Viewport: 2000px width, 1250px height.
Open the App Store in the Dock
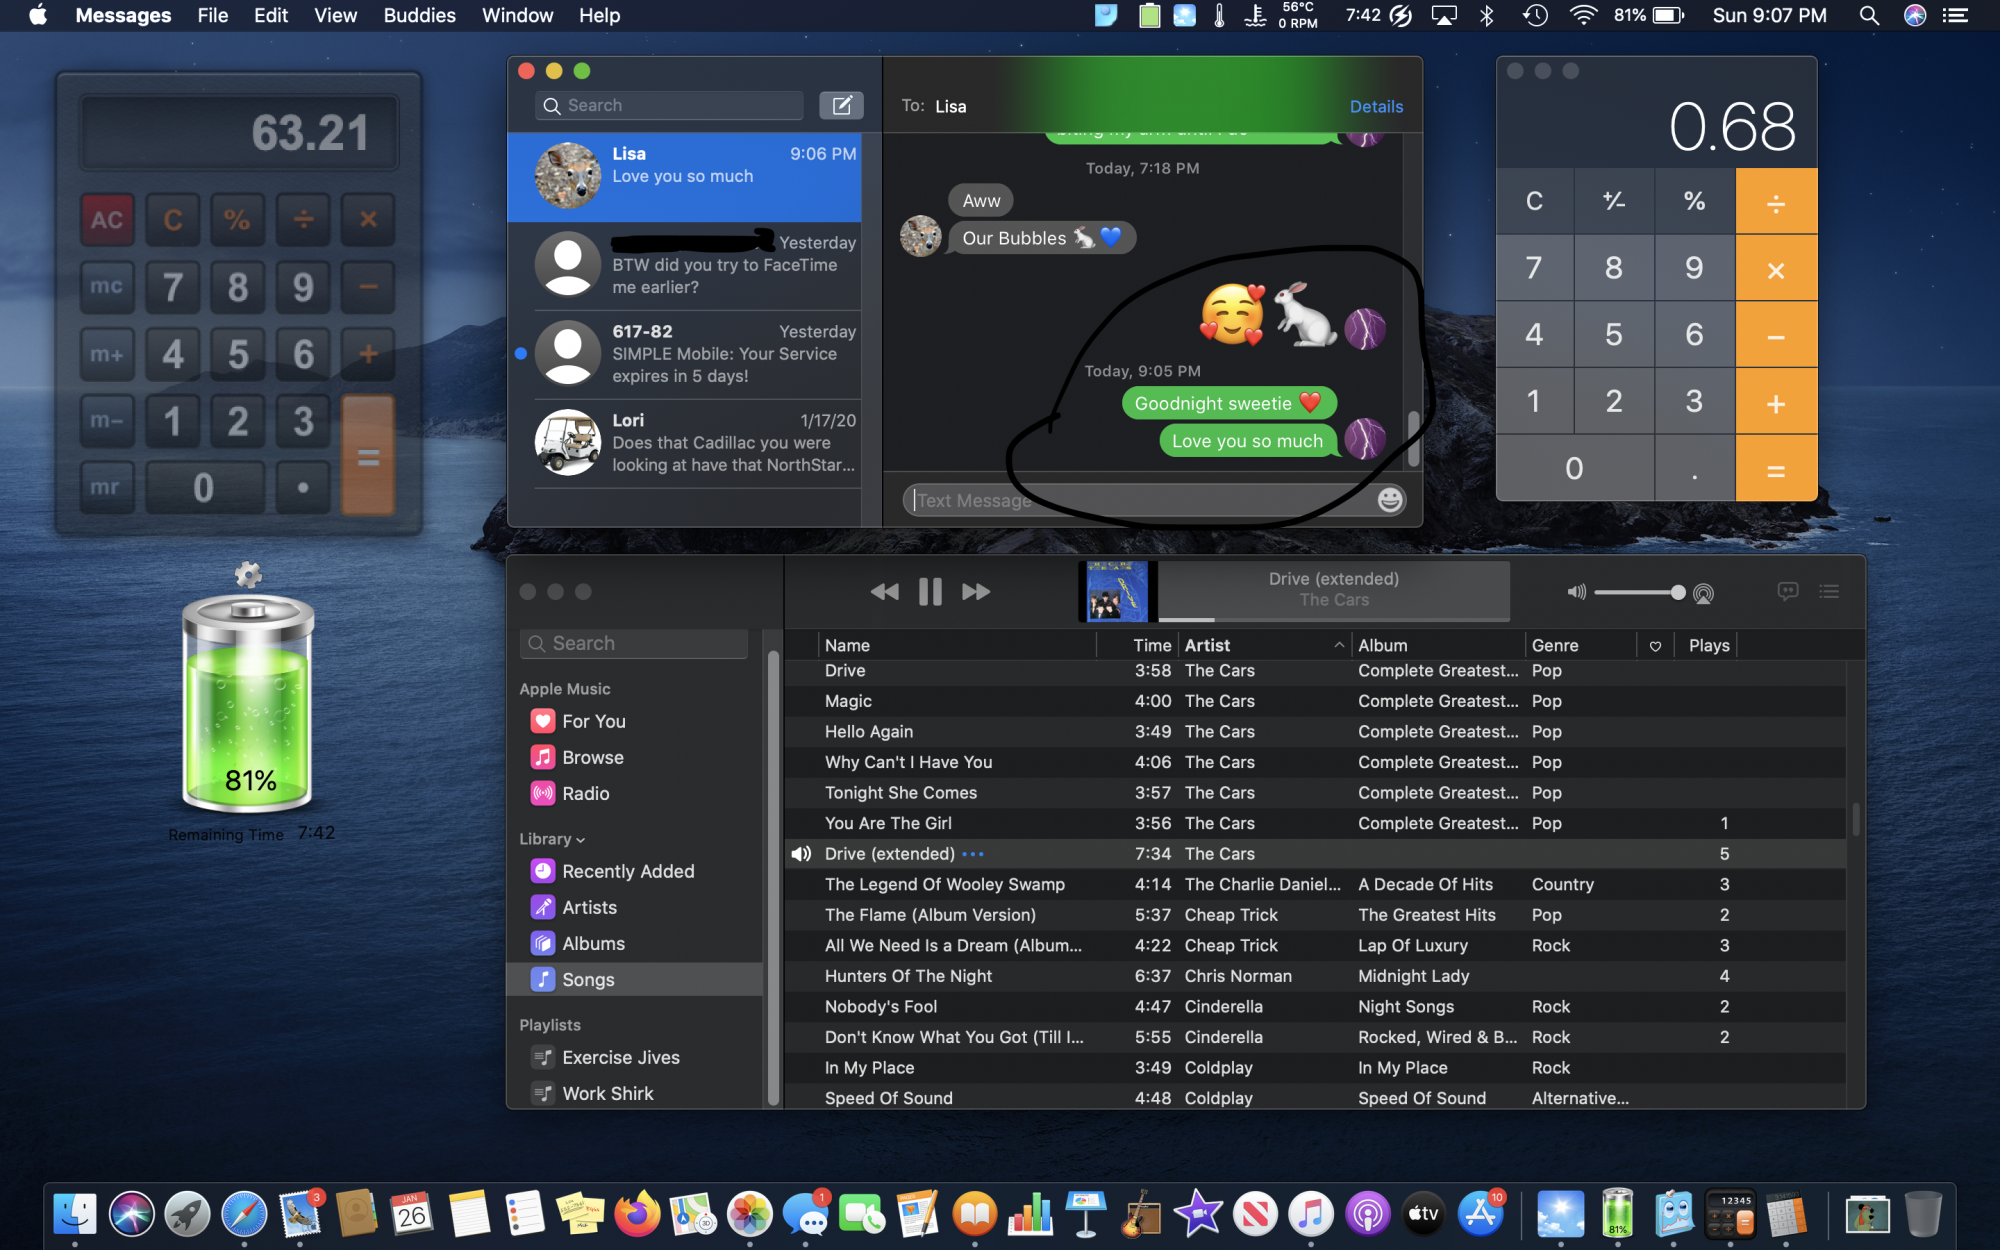point(1480,1214)
